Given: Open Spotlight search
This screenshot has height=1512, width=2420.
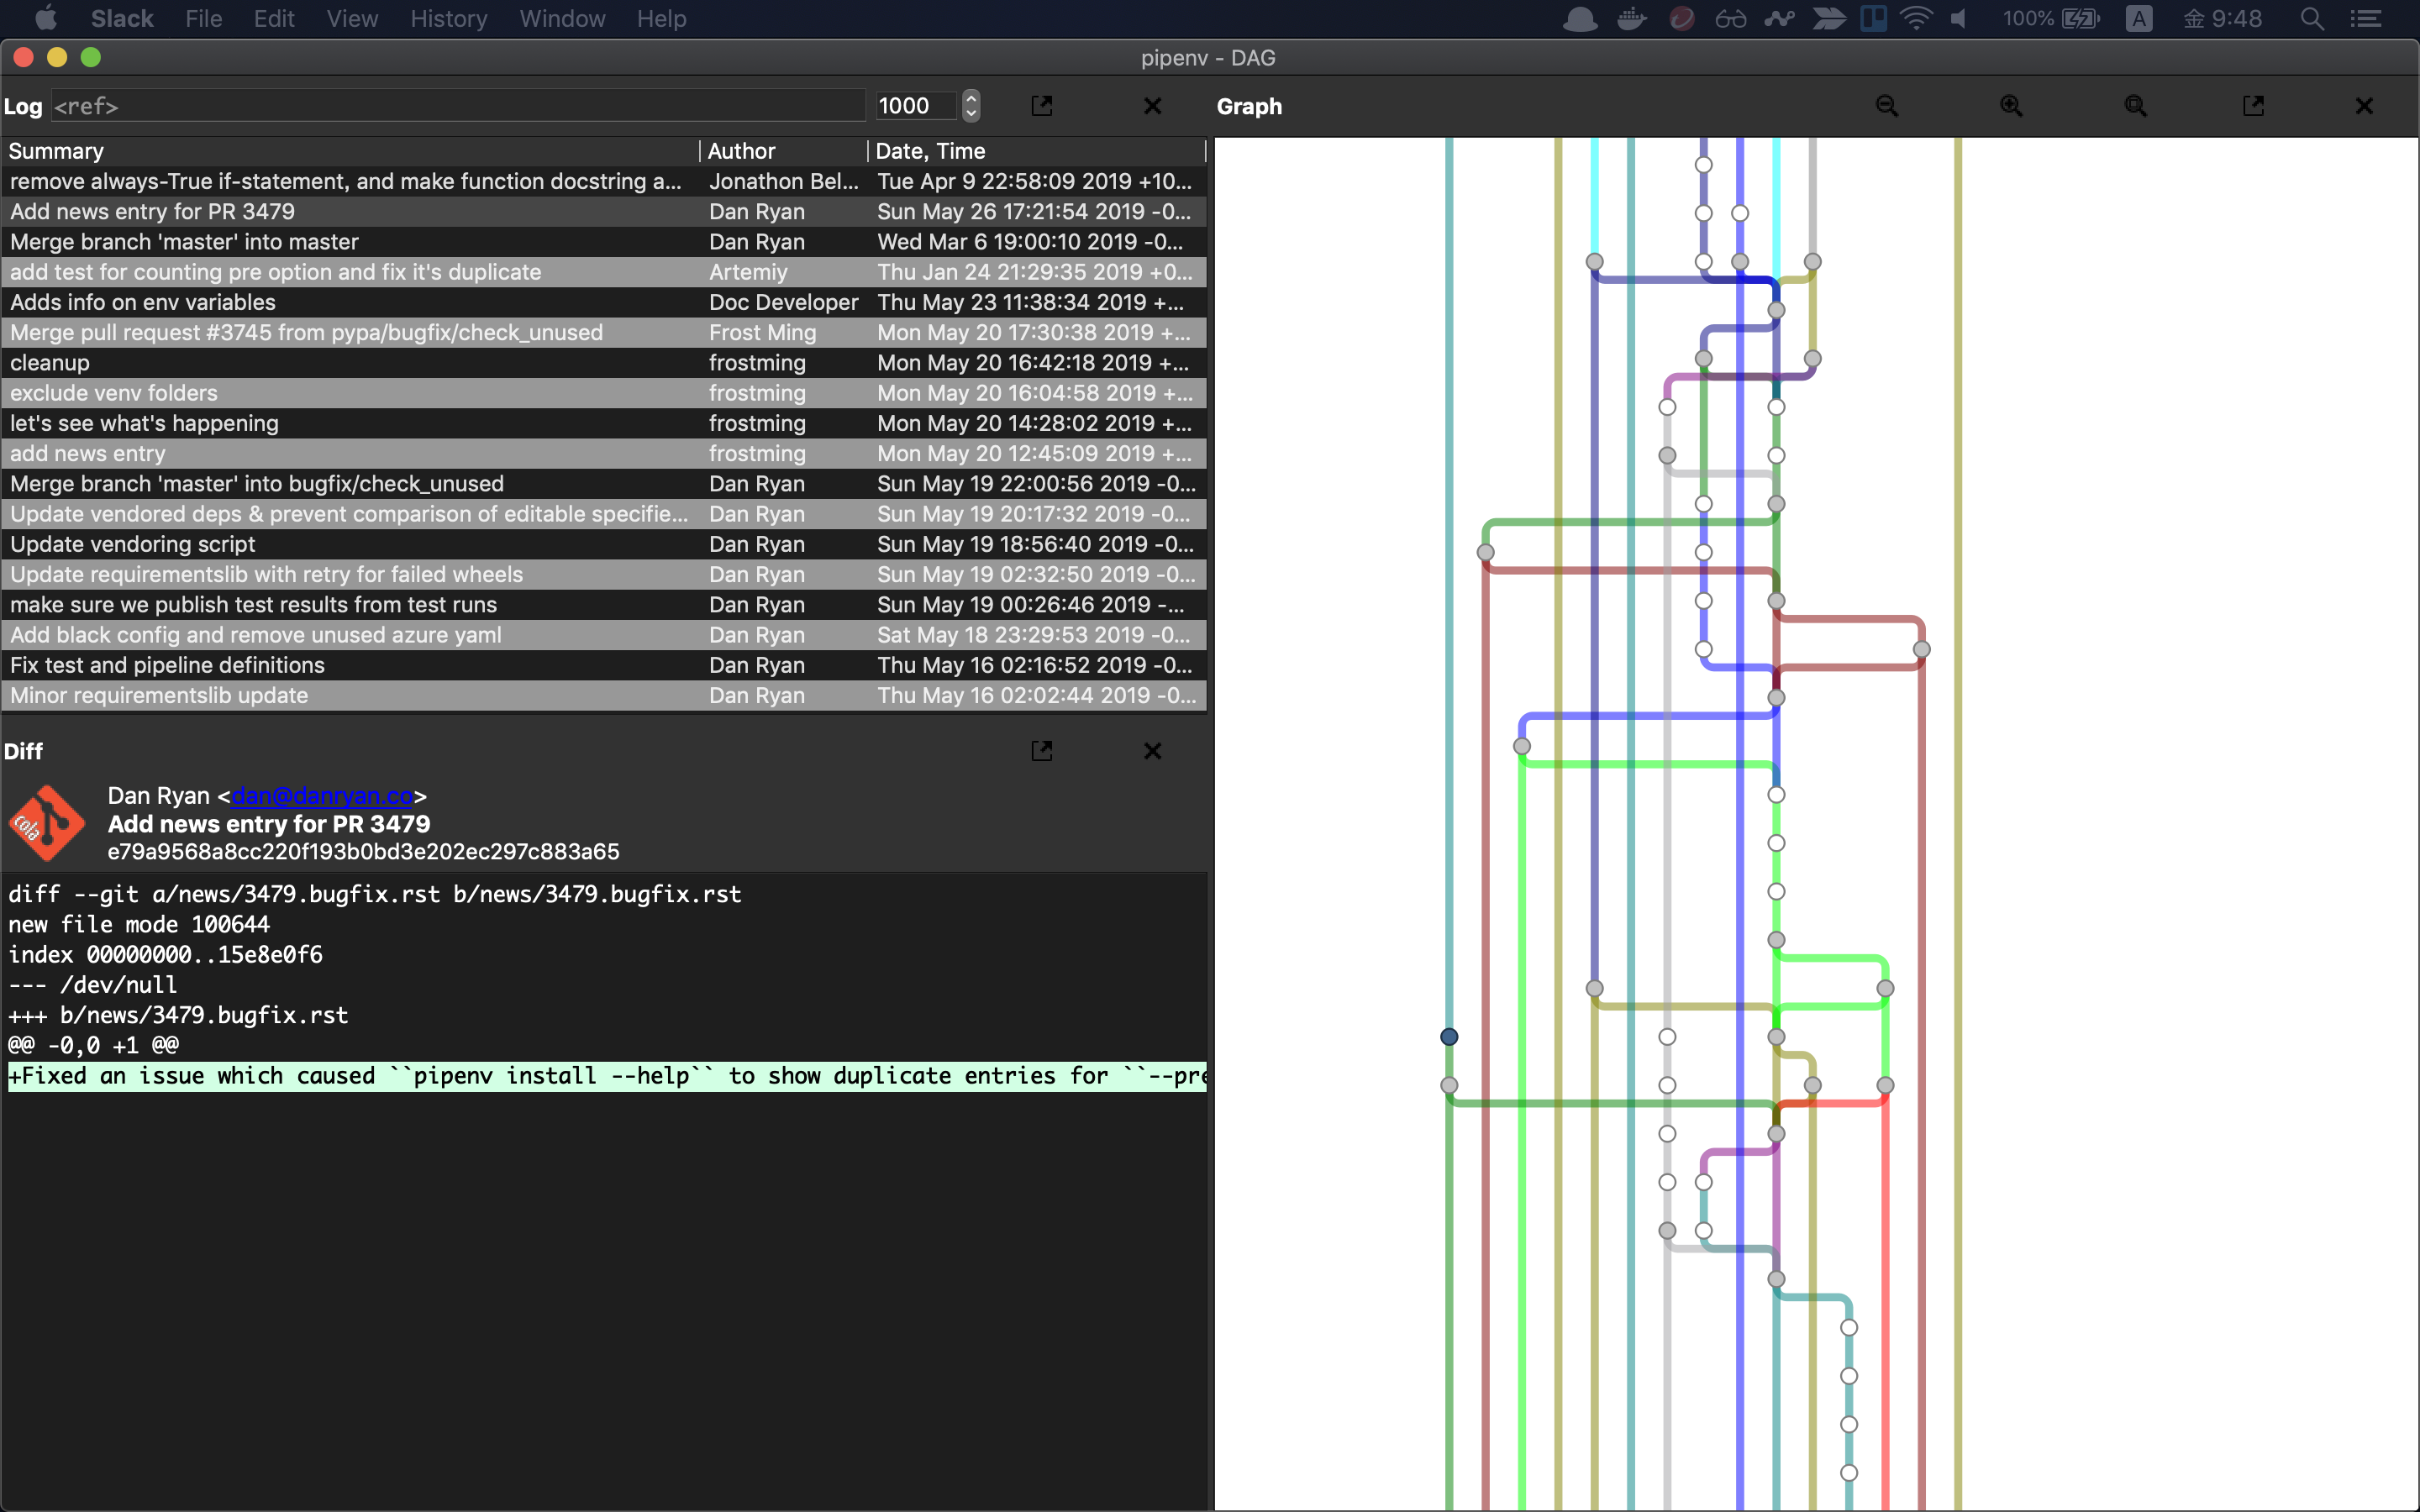Looking at the screenshot, I should 2311,19.
